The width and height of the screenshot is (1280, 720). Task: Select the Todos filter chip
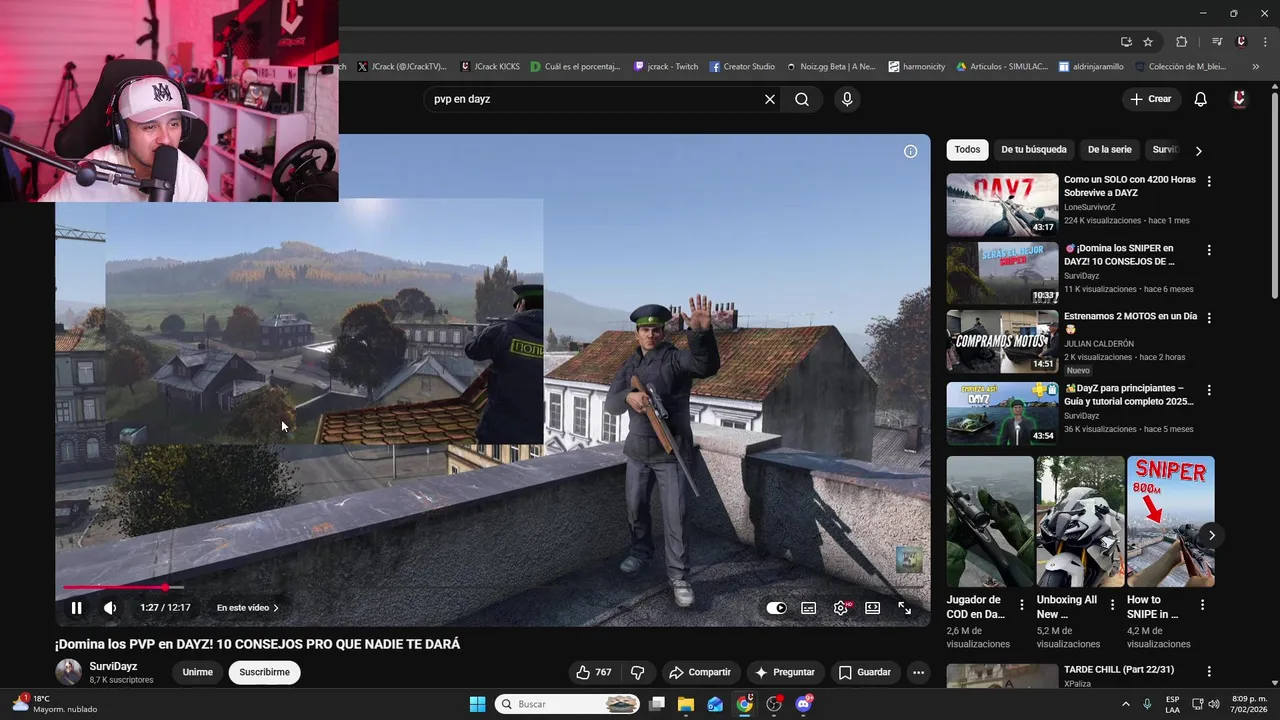967,150
